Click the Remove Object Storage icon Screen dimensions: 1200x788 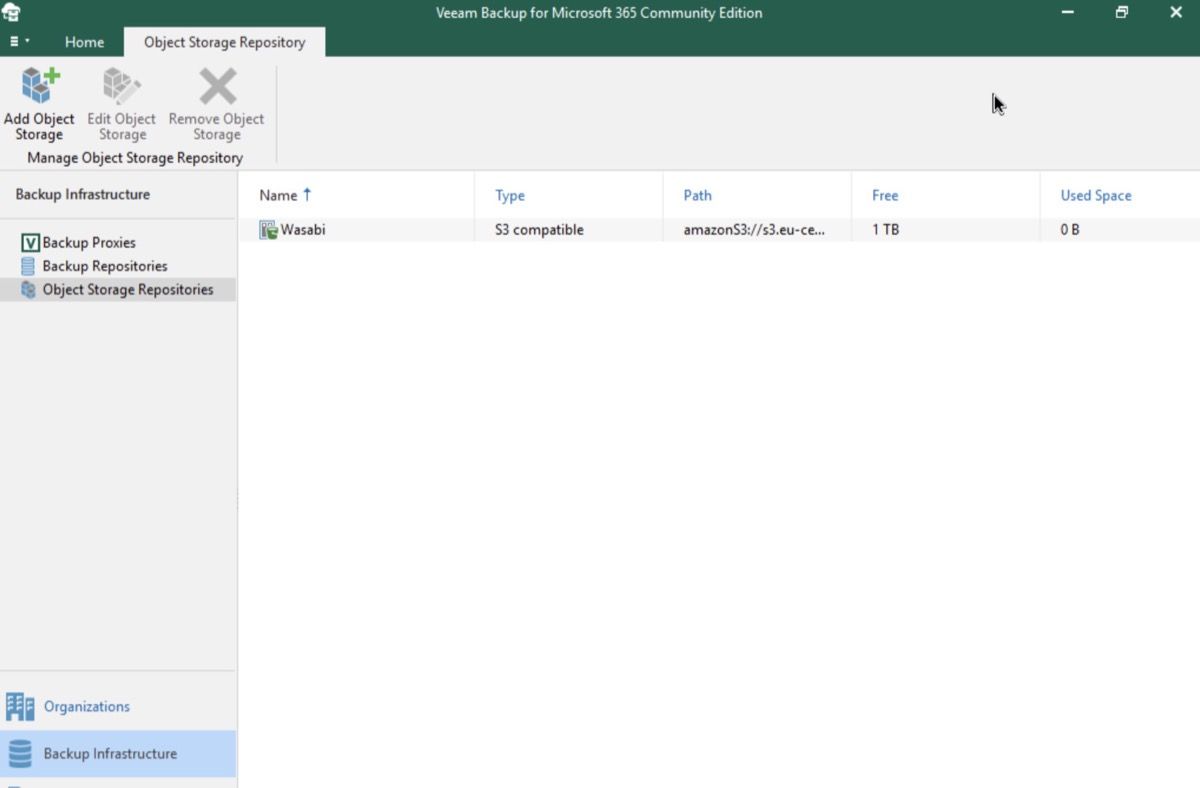pos(217,87)
